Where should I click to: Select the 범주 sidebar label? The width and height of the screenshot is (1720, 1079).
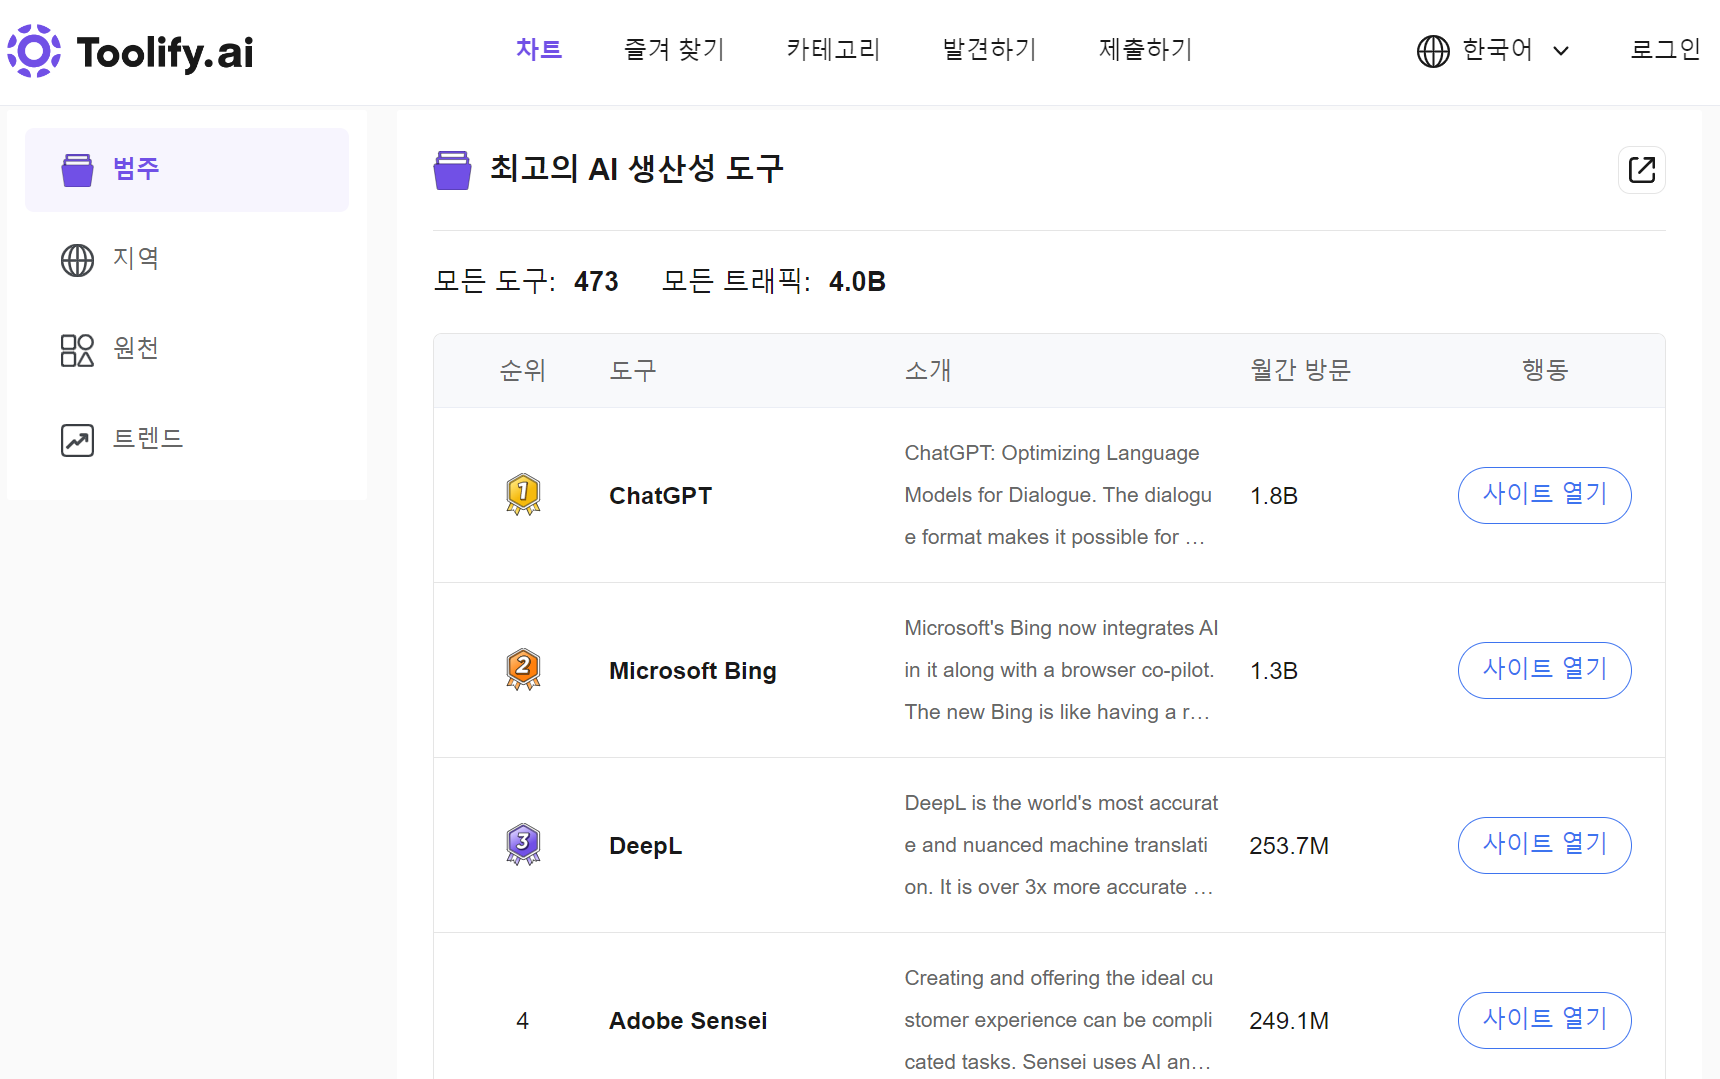pos(136,168)
